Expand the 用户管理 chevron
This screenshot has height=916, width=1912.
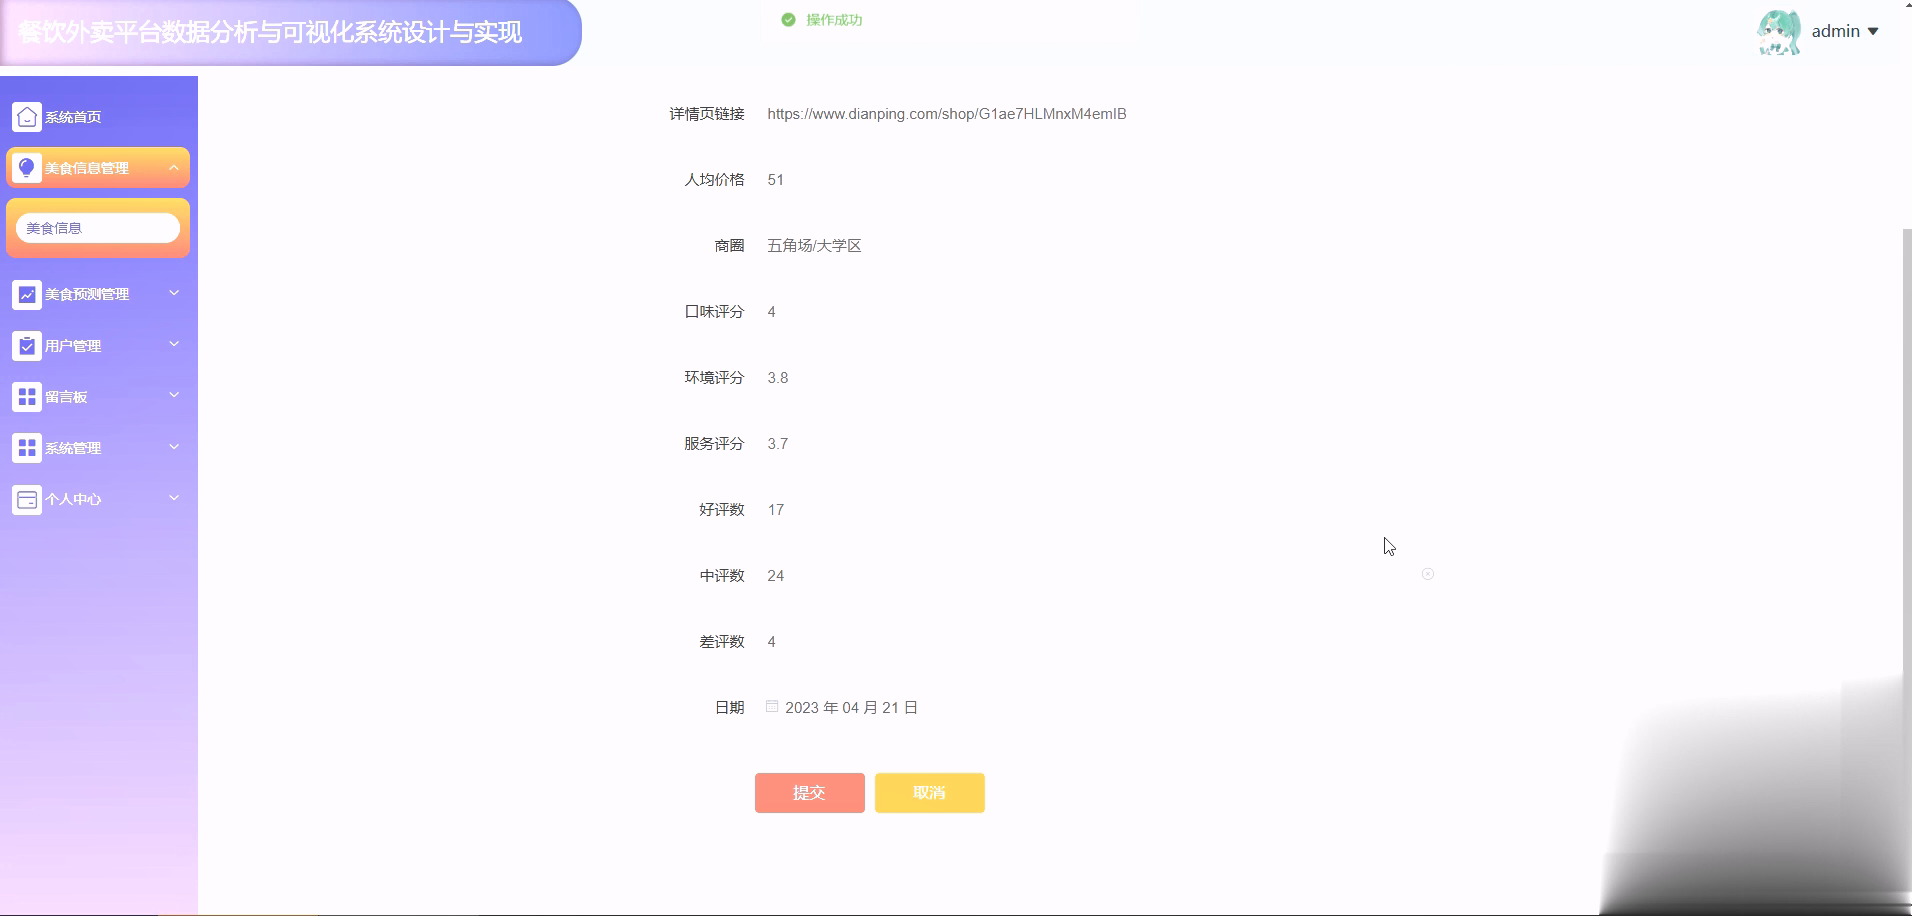click(174, 344)
